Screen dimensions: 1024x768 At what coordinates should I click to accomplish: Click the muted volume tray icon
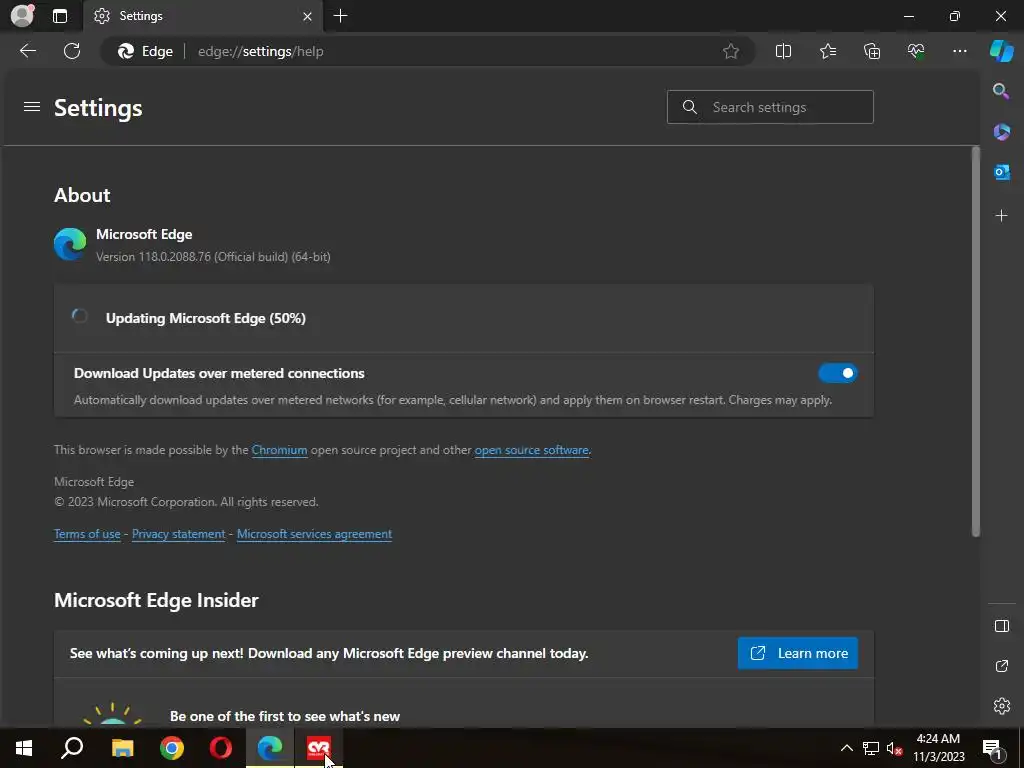(x=895, y=748)
